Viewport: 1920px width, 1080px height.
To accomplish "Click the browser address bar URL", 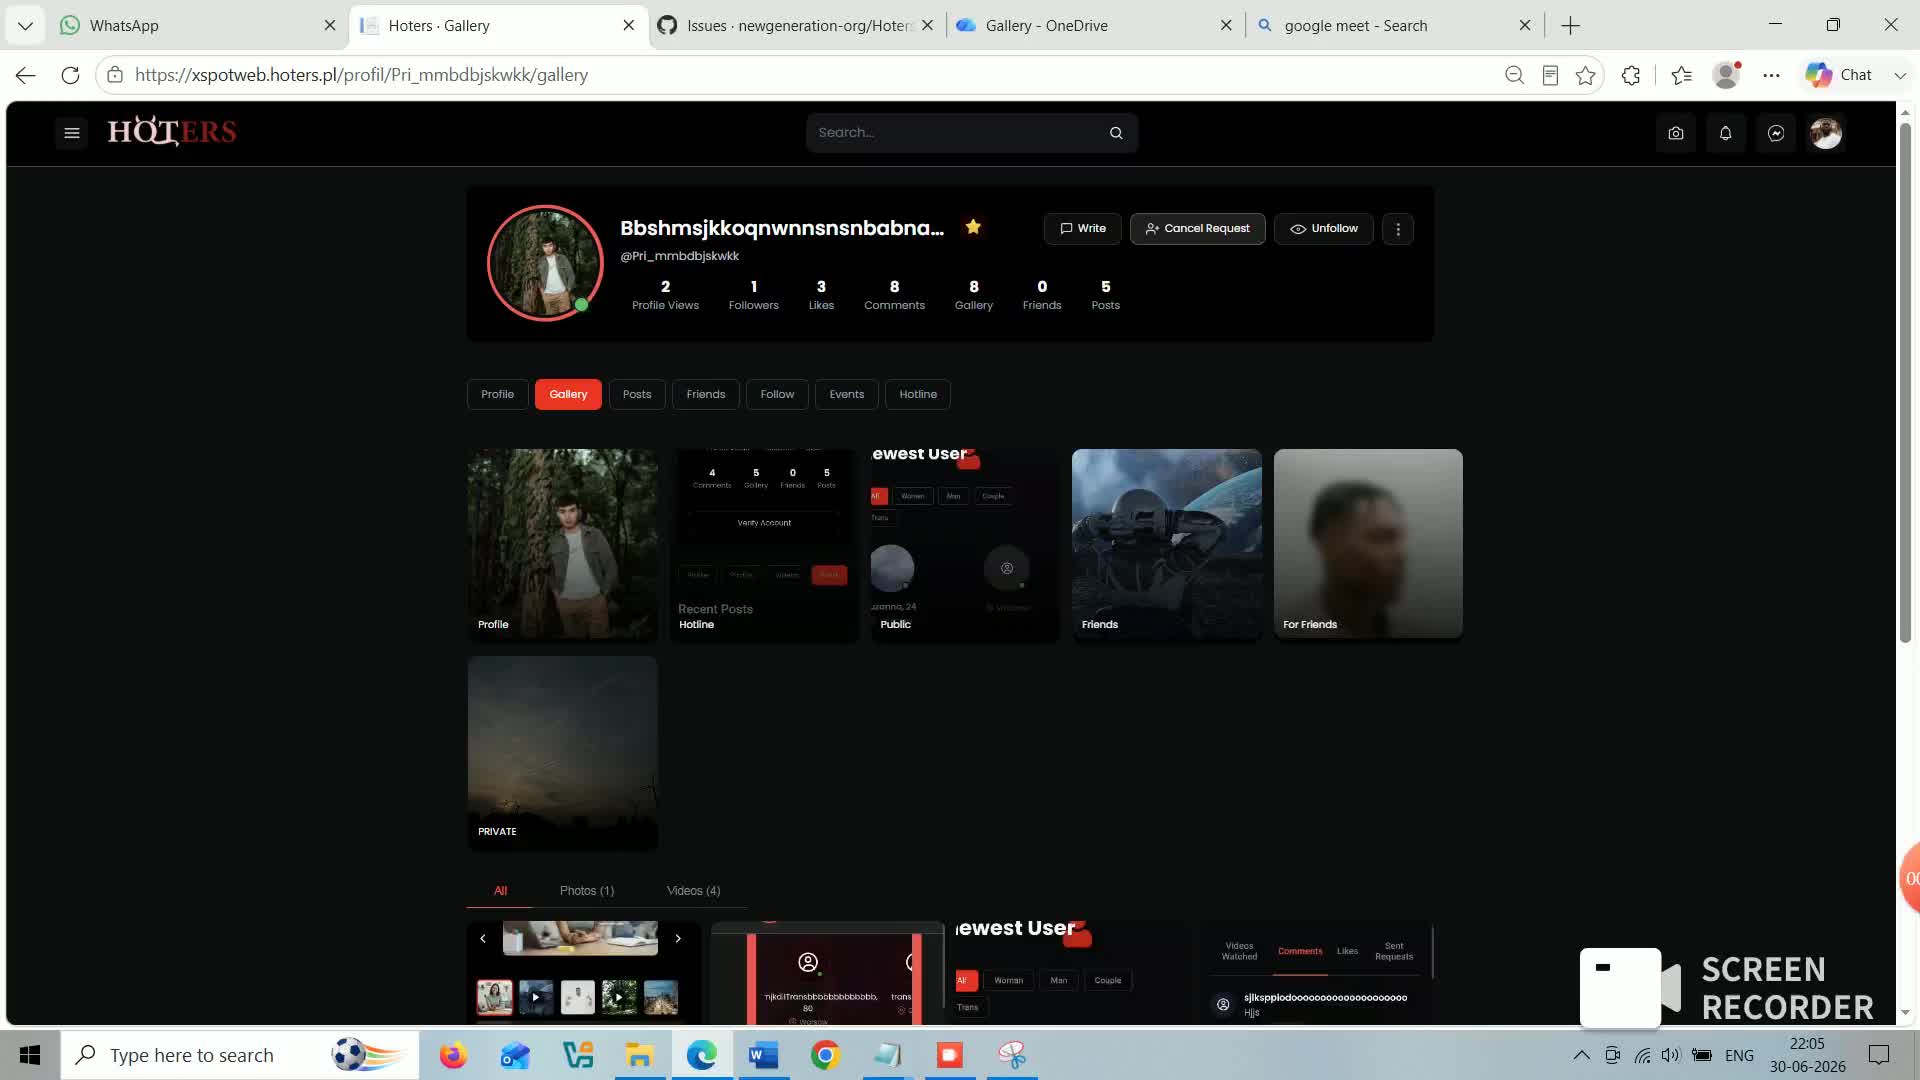I will point(361,75).
